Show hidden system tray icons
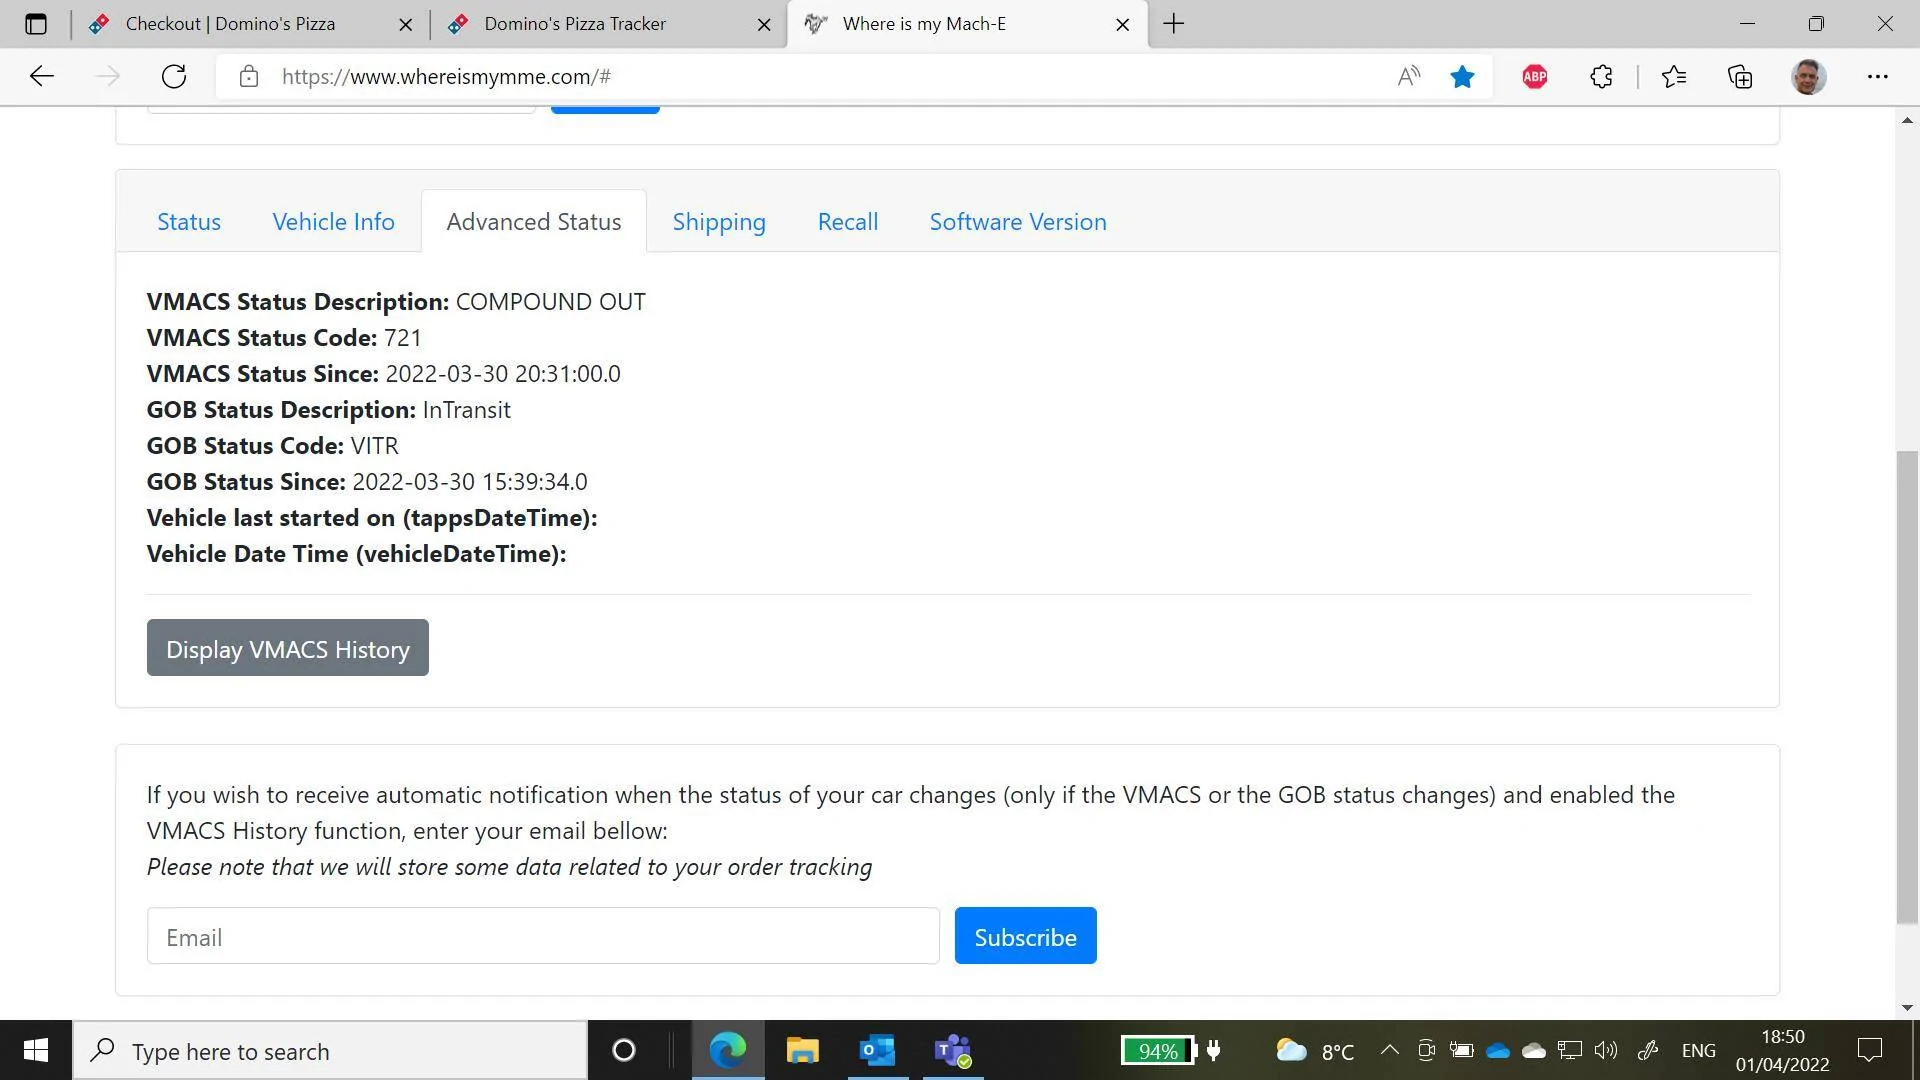Viewport: 1920px width, 1080px height. 1389,1050
